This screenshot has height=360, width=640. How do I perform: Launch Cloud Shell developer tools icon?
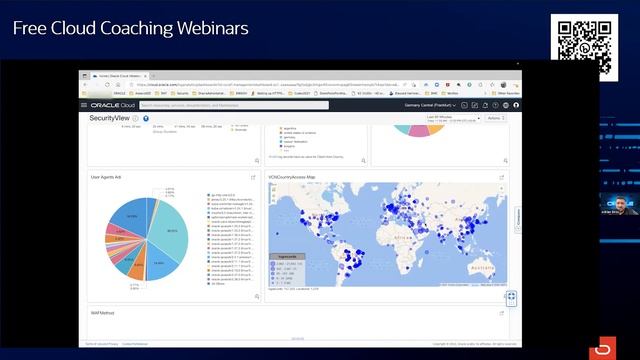click(464, 105)
